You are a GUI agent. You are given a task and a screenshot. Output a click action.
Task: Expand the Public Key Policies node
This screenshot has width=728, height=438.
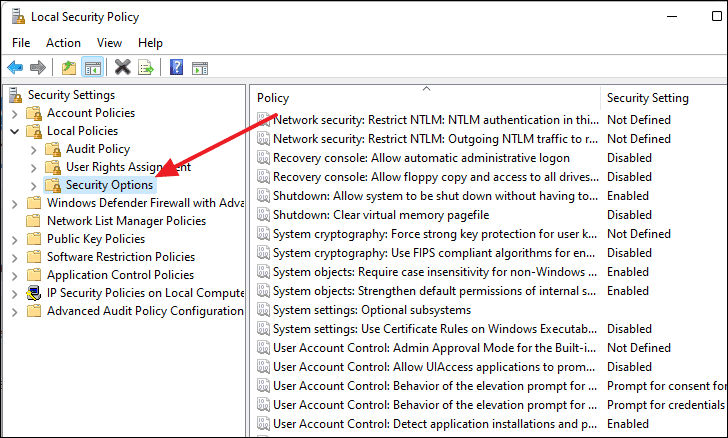(x=14, y=240)
